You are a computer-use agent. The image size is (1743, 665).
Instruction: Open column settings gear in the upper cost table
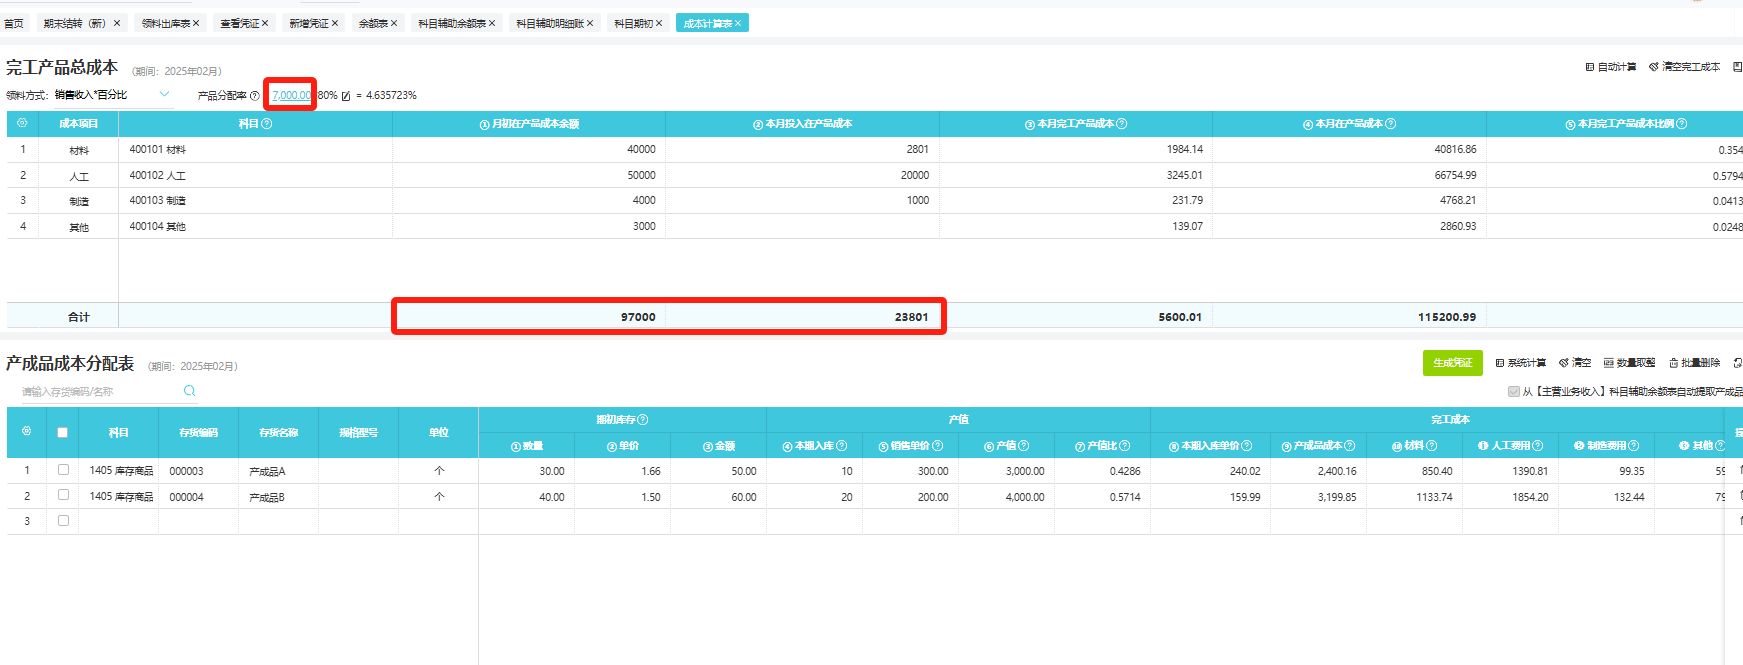[22, 123]
